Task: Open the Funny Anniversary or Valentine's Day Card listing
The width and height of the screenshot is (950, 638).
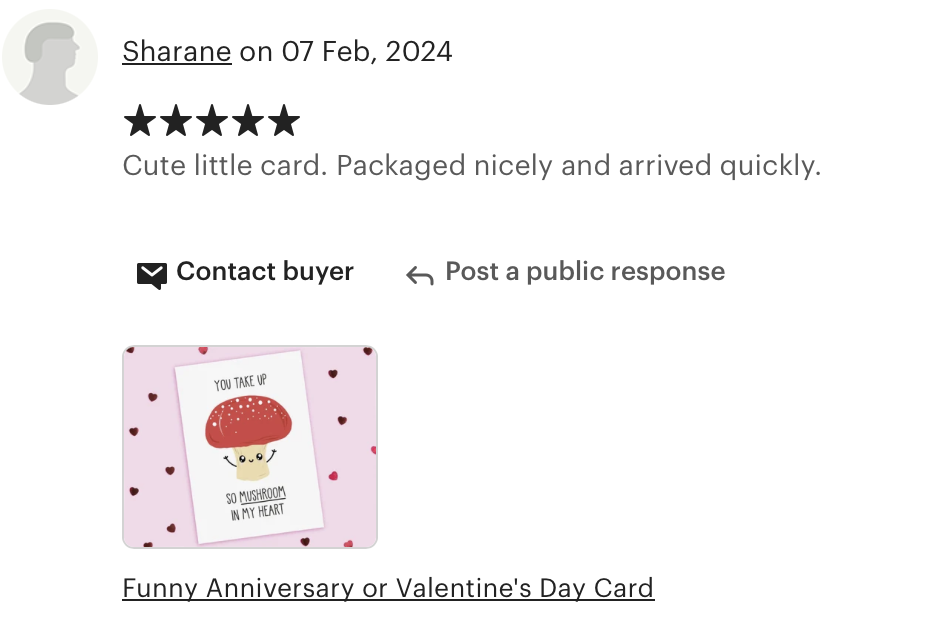Action: [x=388, y=588]
